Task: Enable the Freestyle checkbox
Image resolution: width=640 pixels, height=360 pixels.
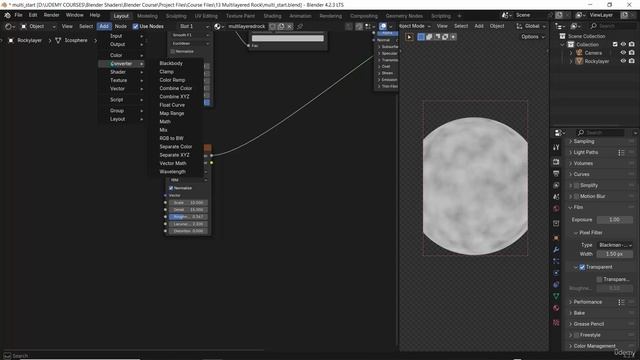Action: click(577, 335)
